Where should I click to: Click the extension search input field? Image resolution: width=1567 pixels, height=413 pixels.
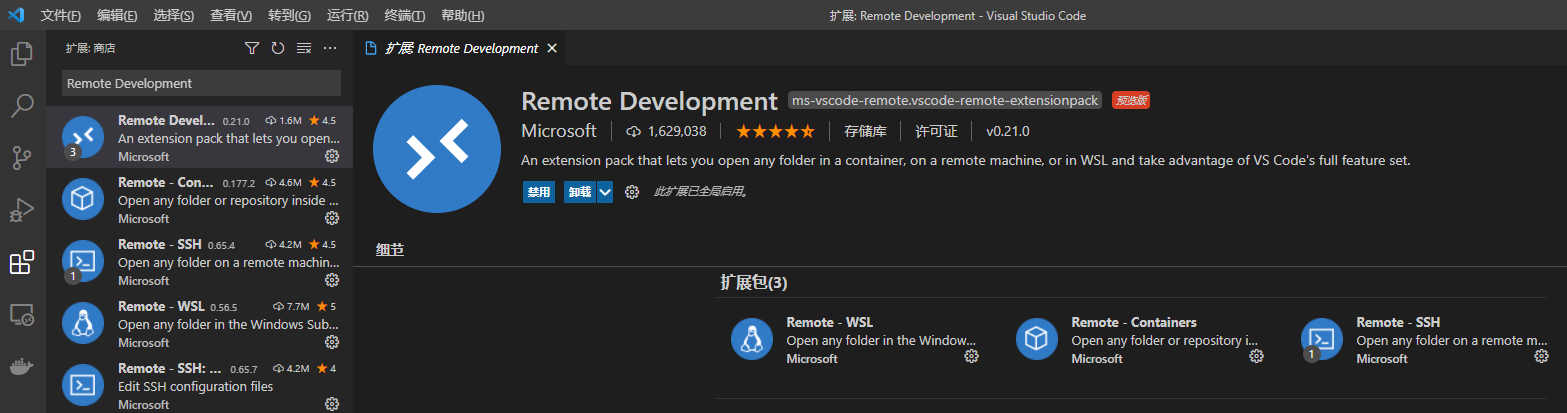[201, 83]
